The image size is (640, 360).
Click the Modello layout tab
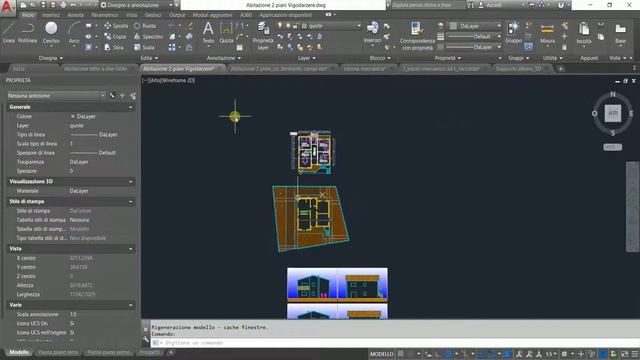pos(19,352)
